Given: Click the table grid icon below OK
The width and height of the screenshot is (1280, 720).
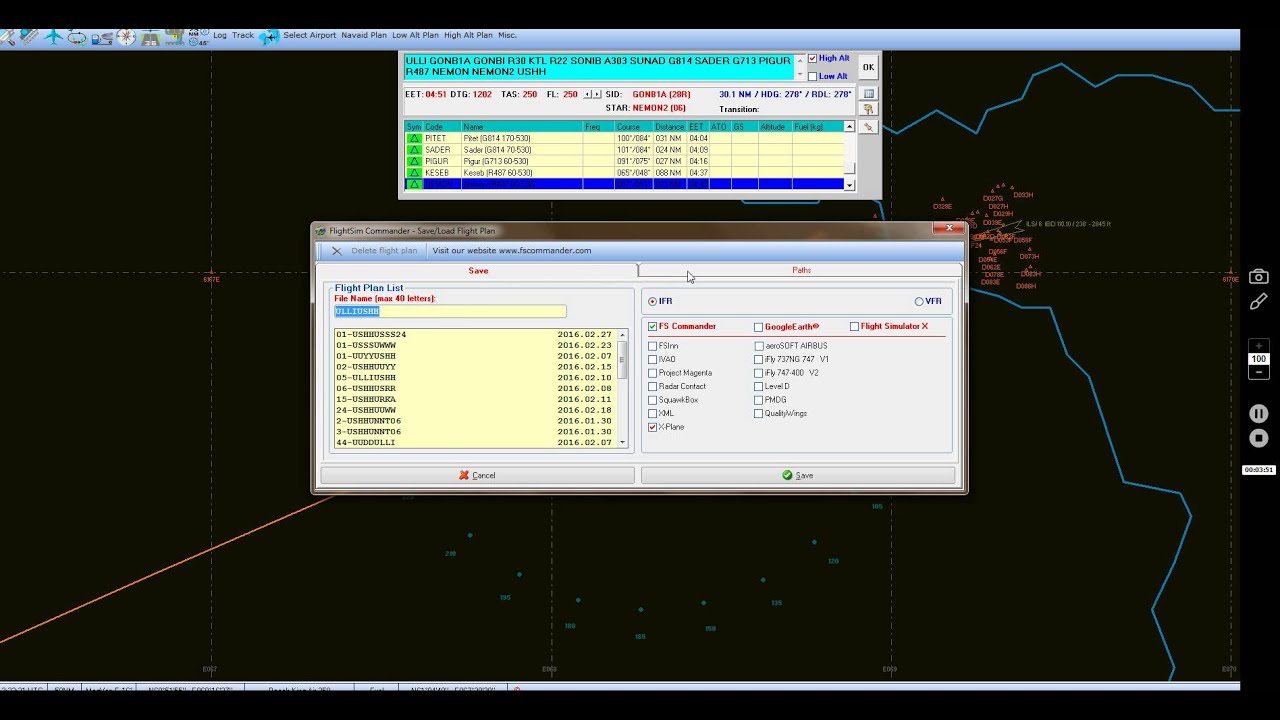Looking at the screenshot, I should point(868,94).
